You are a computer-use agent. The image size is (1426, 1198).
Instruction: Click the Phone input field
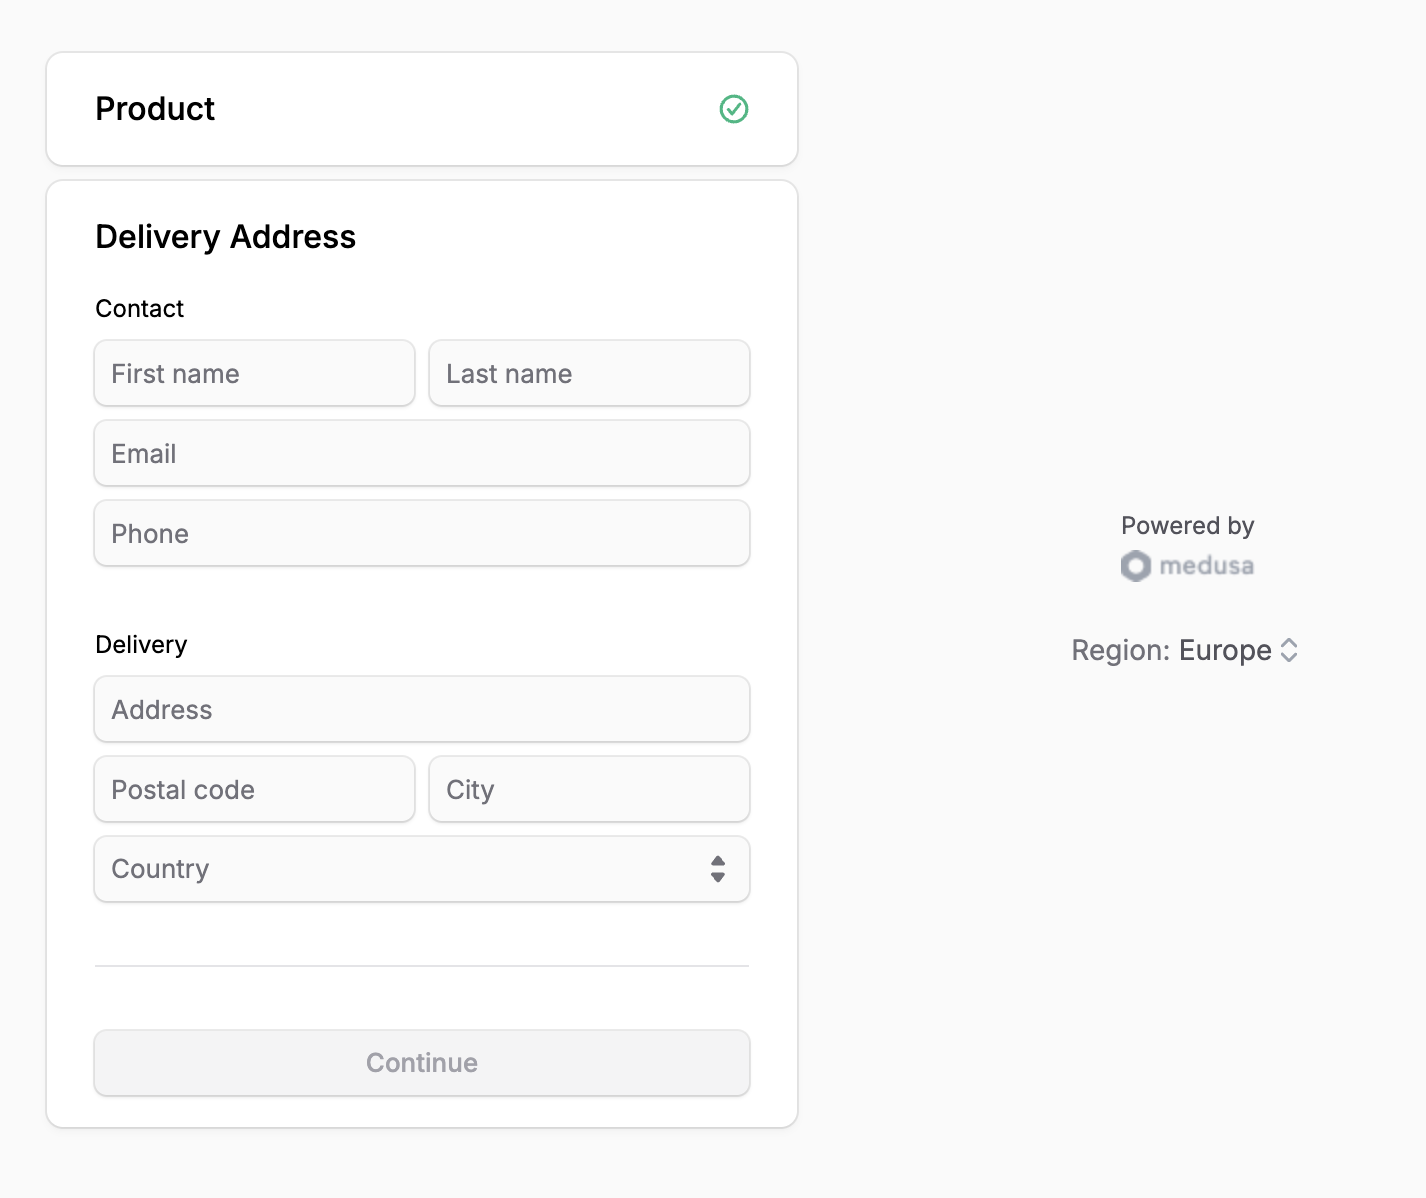(x=421, y=533)
